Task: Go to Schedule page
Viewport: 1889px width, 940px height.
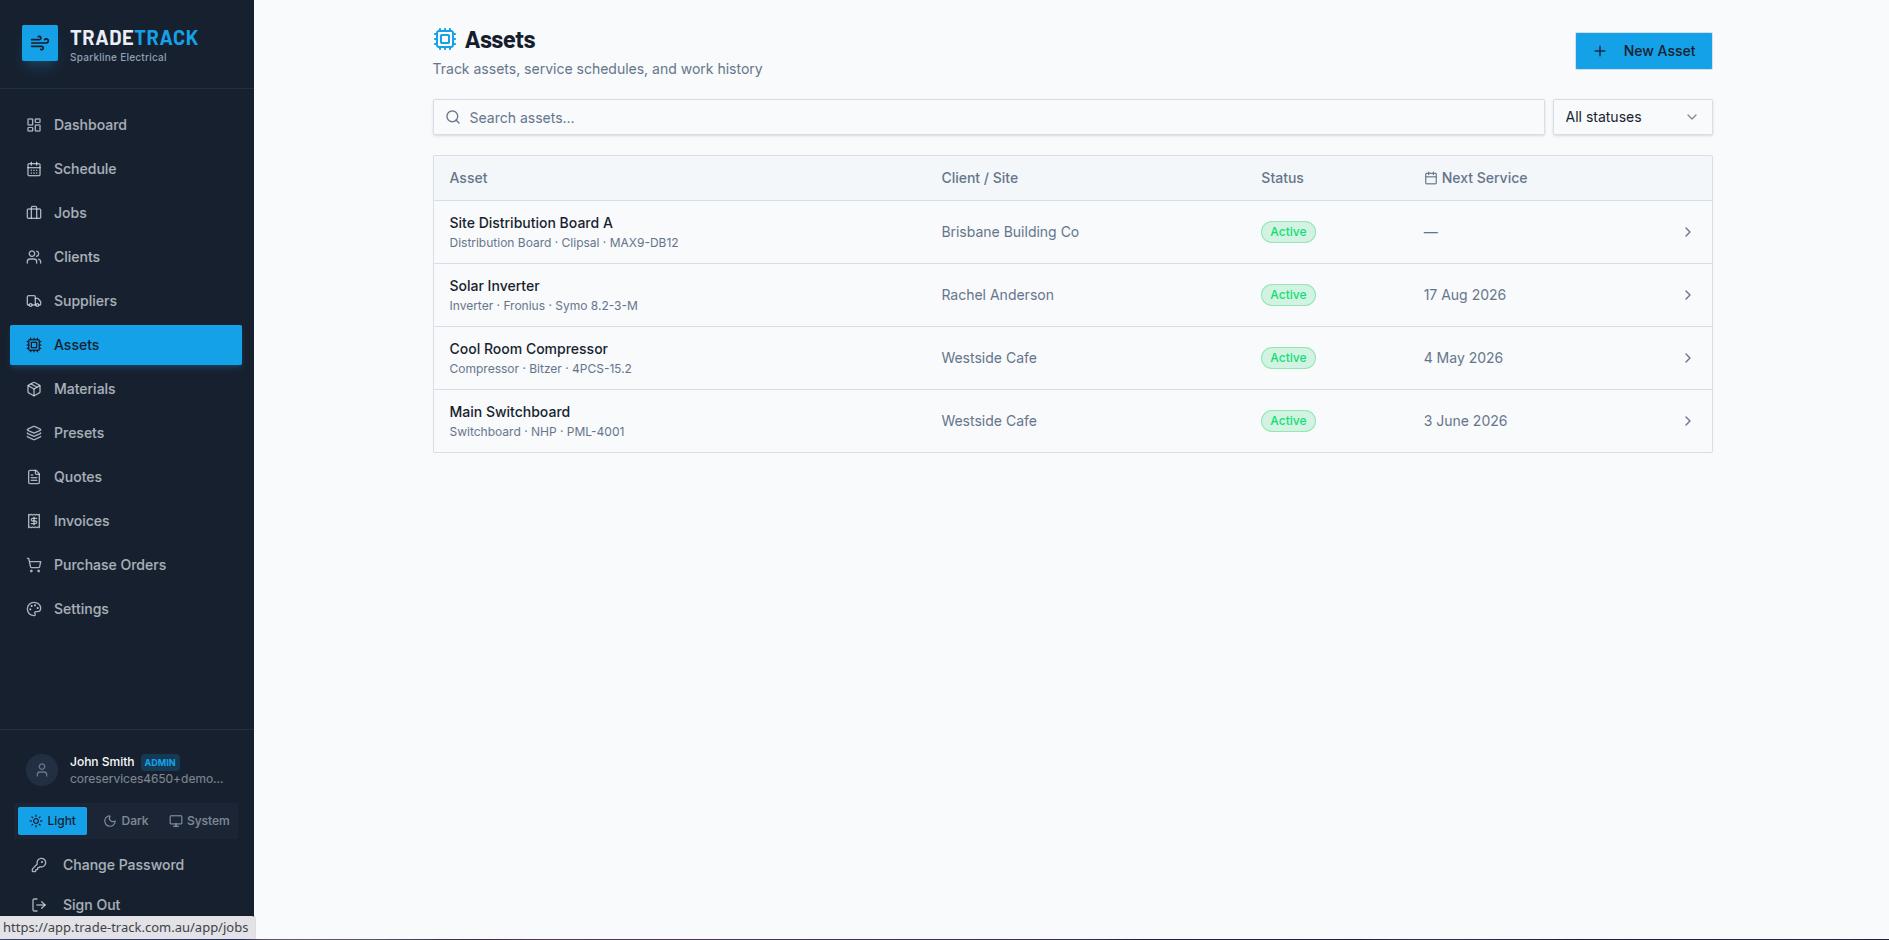Action: tap(126, 169)
